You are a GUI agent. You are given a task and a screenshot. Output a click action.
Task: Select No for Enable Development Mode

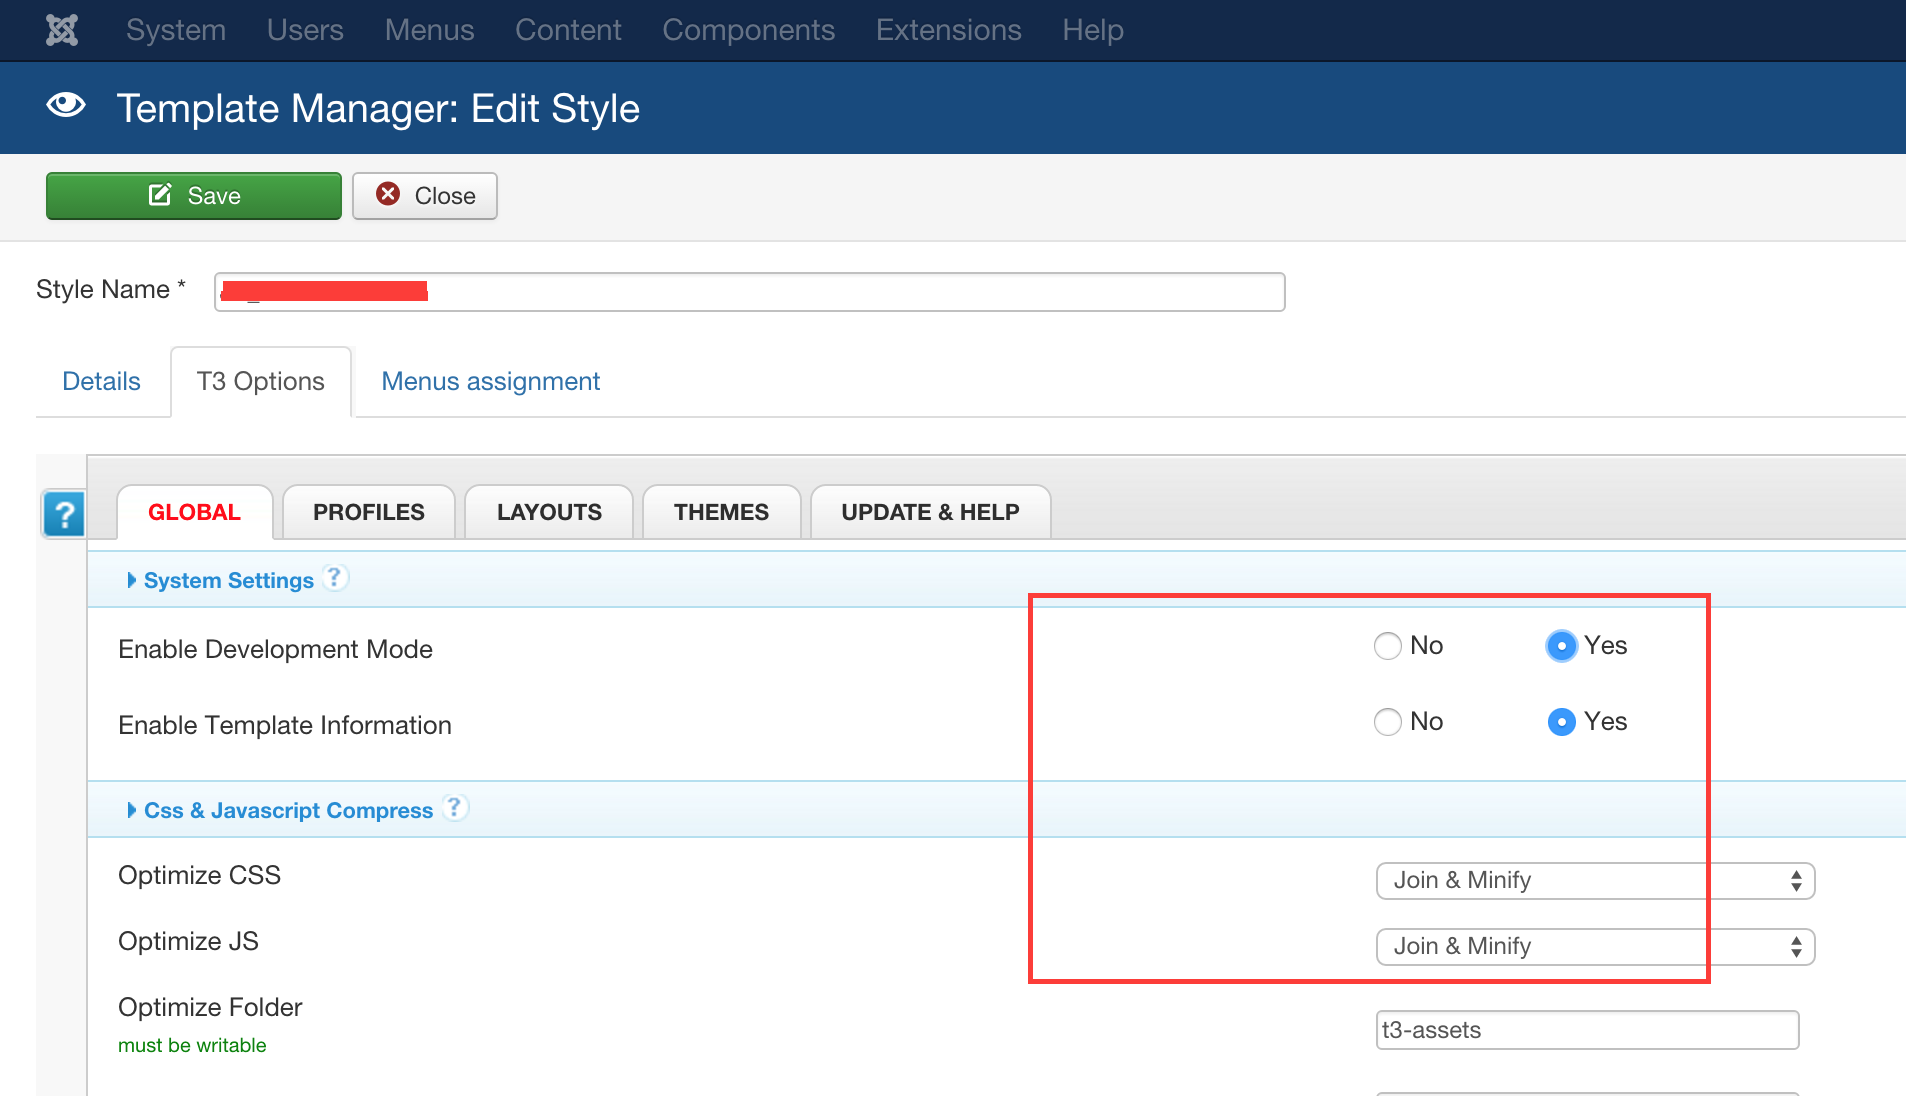pos(1387,646)
